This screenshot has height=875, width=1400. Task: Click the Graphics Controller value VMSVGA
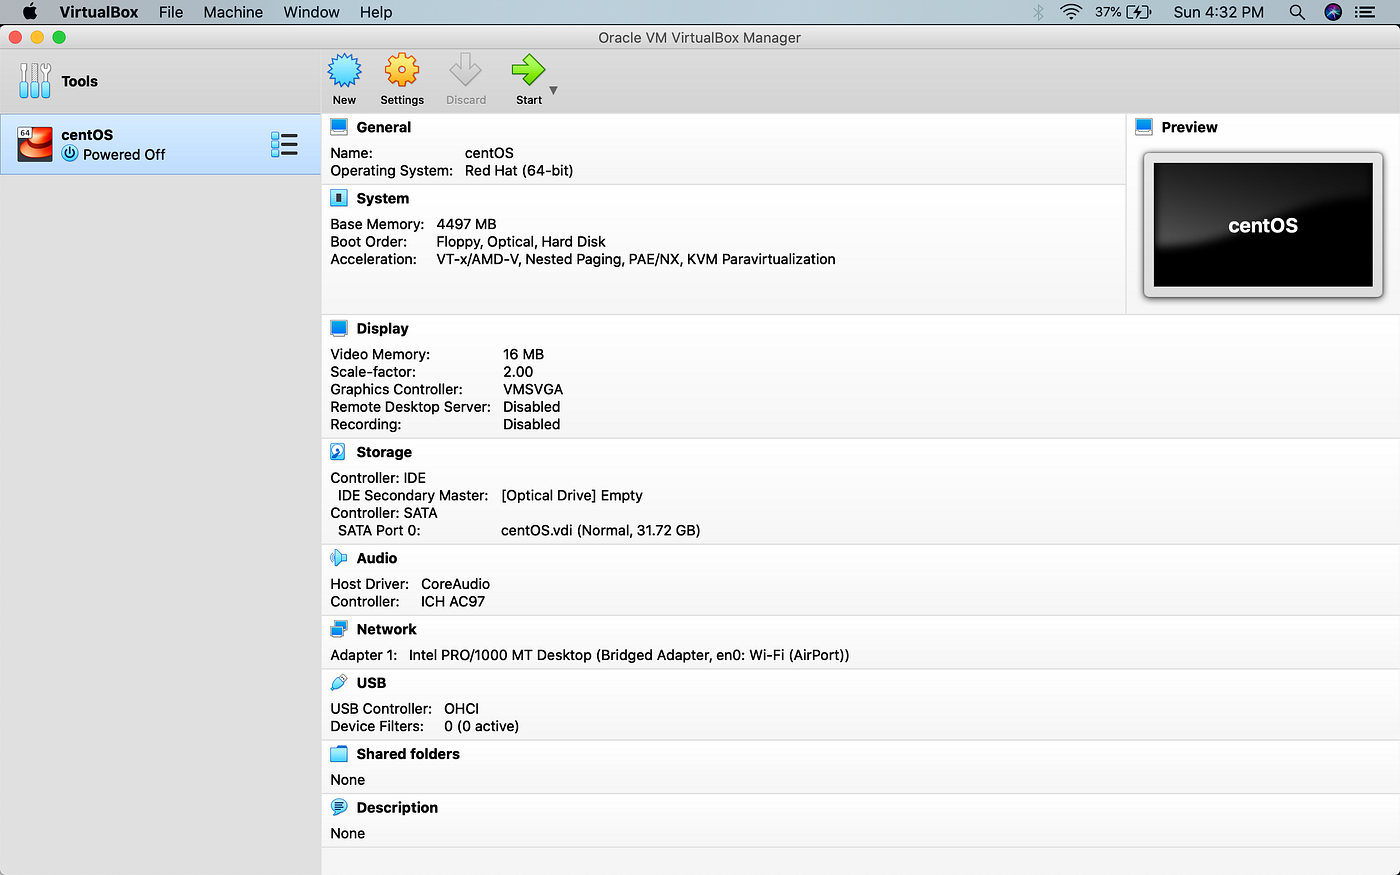(x=533, y=389)
